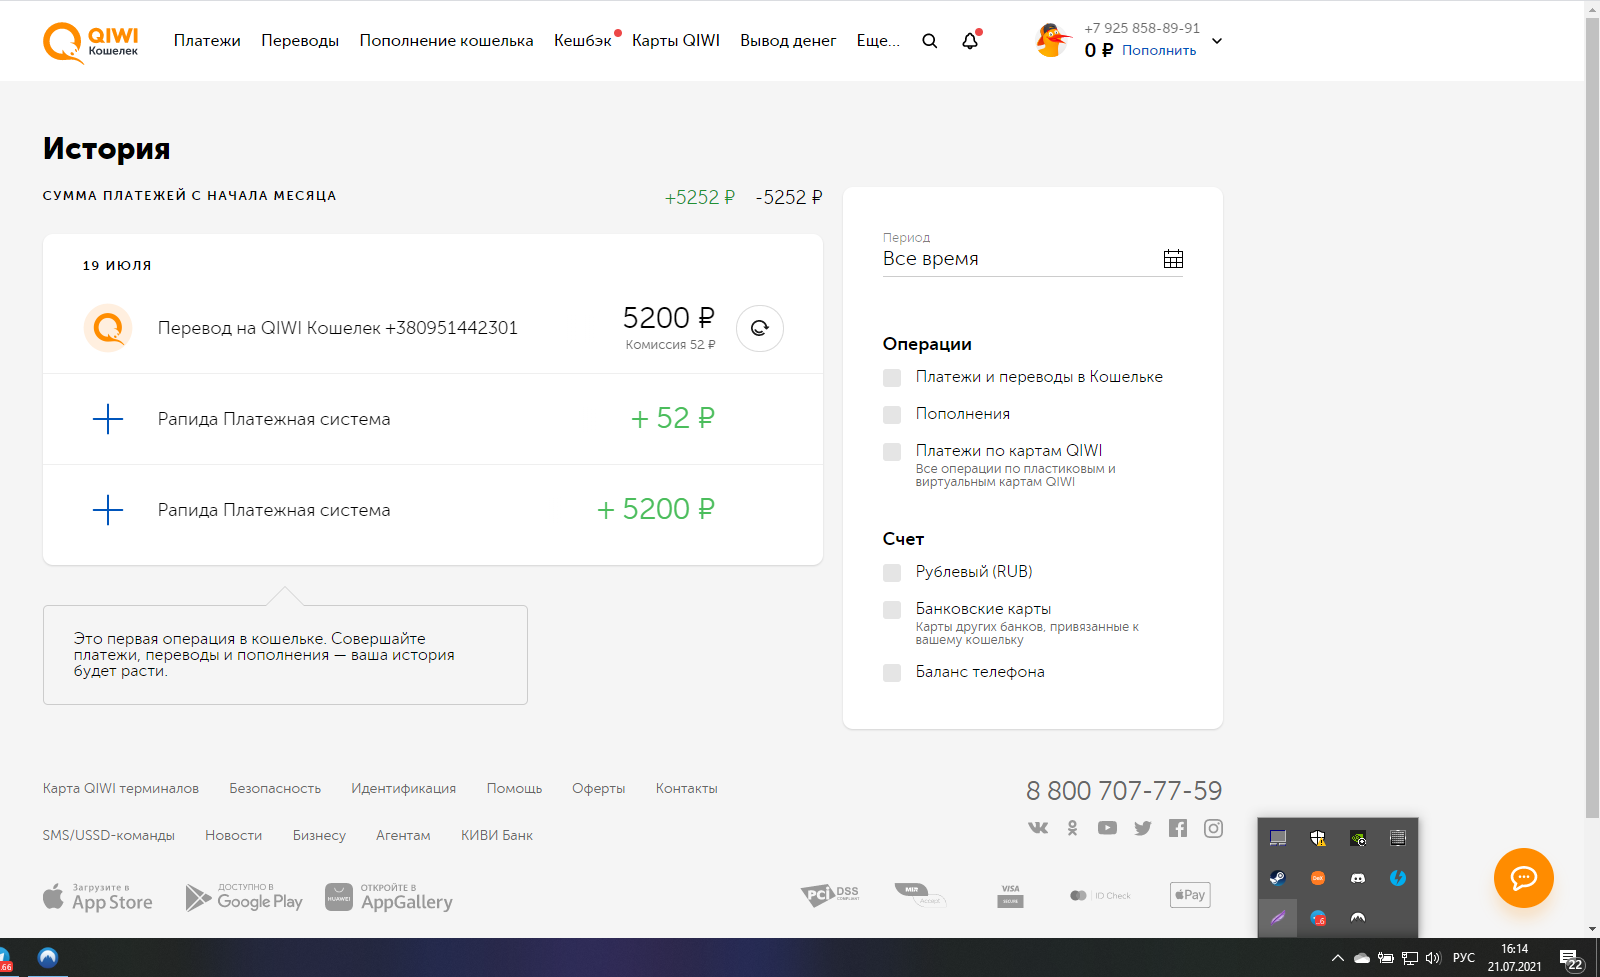This screenshot has width=1600, height=977.
Task: Check 'Платежи по картам QIWI' filter
Action: (892, 452)
